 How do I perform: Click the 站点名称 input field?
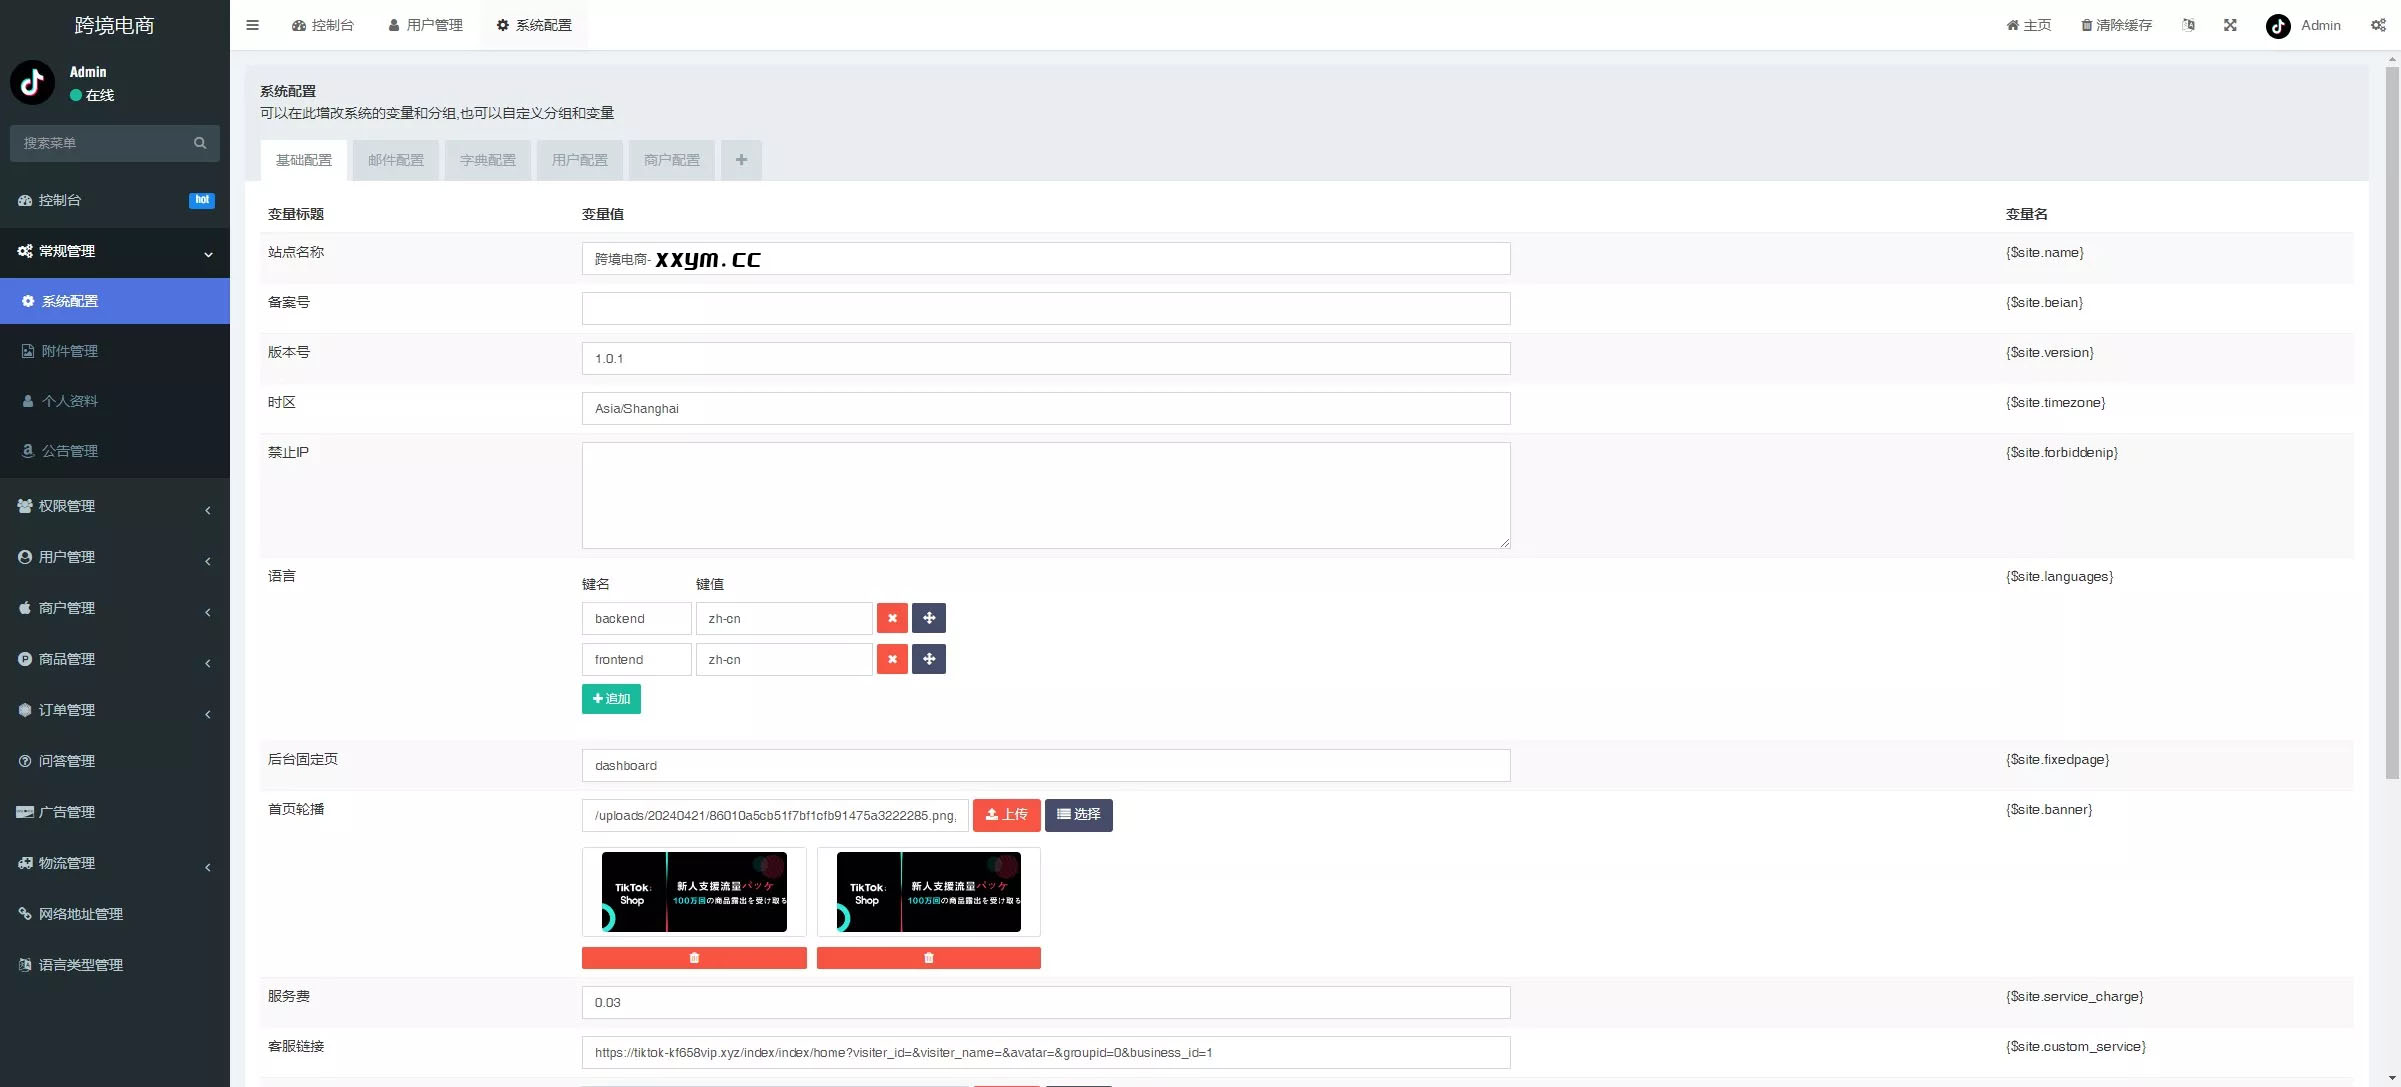(x=1046, y=259)
